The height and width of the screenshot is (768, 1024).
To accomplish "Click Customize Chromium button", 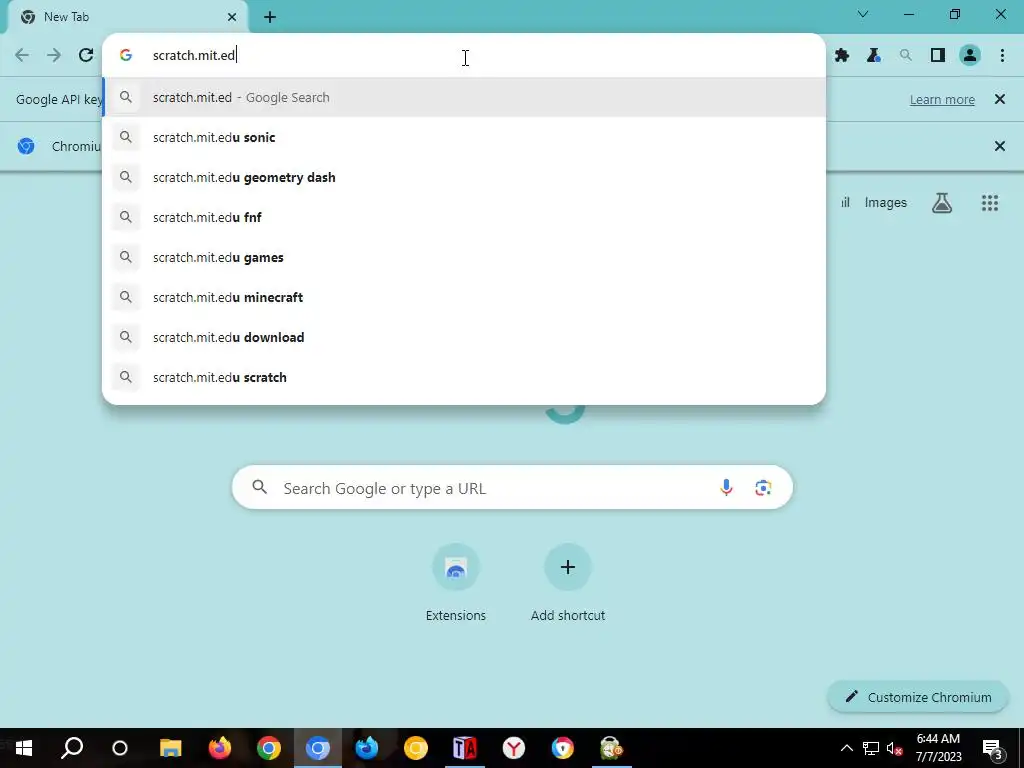I will click(x=918, y=697).
